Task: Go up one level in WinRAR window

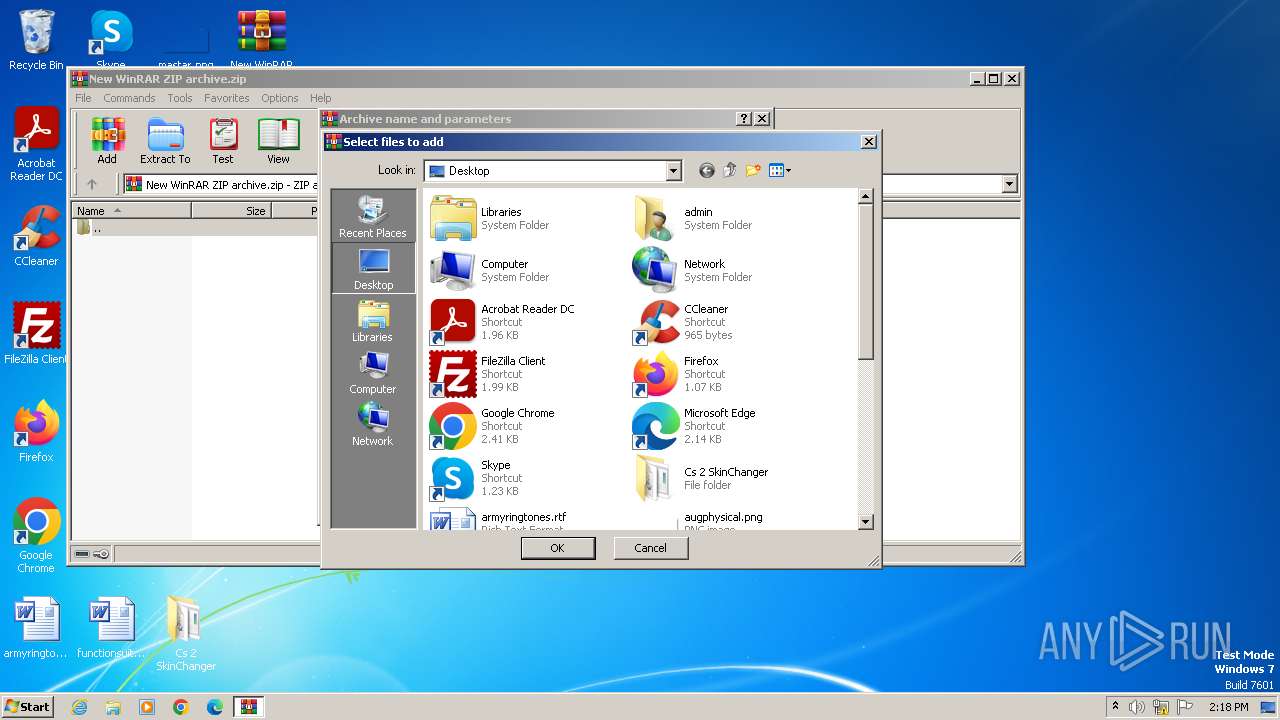Action: tap(92, 184)
